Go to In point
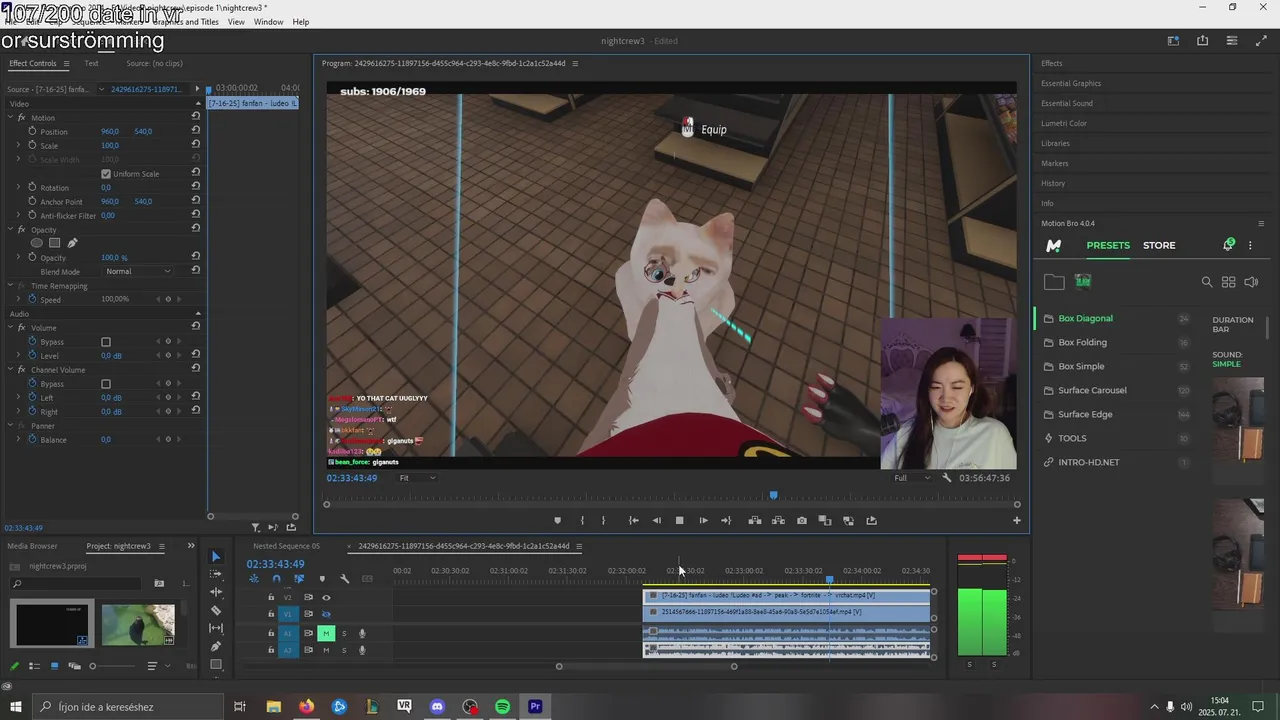1280x720 pixels. click(x=633, y=520)
